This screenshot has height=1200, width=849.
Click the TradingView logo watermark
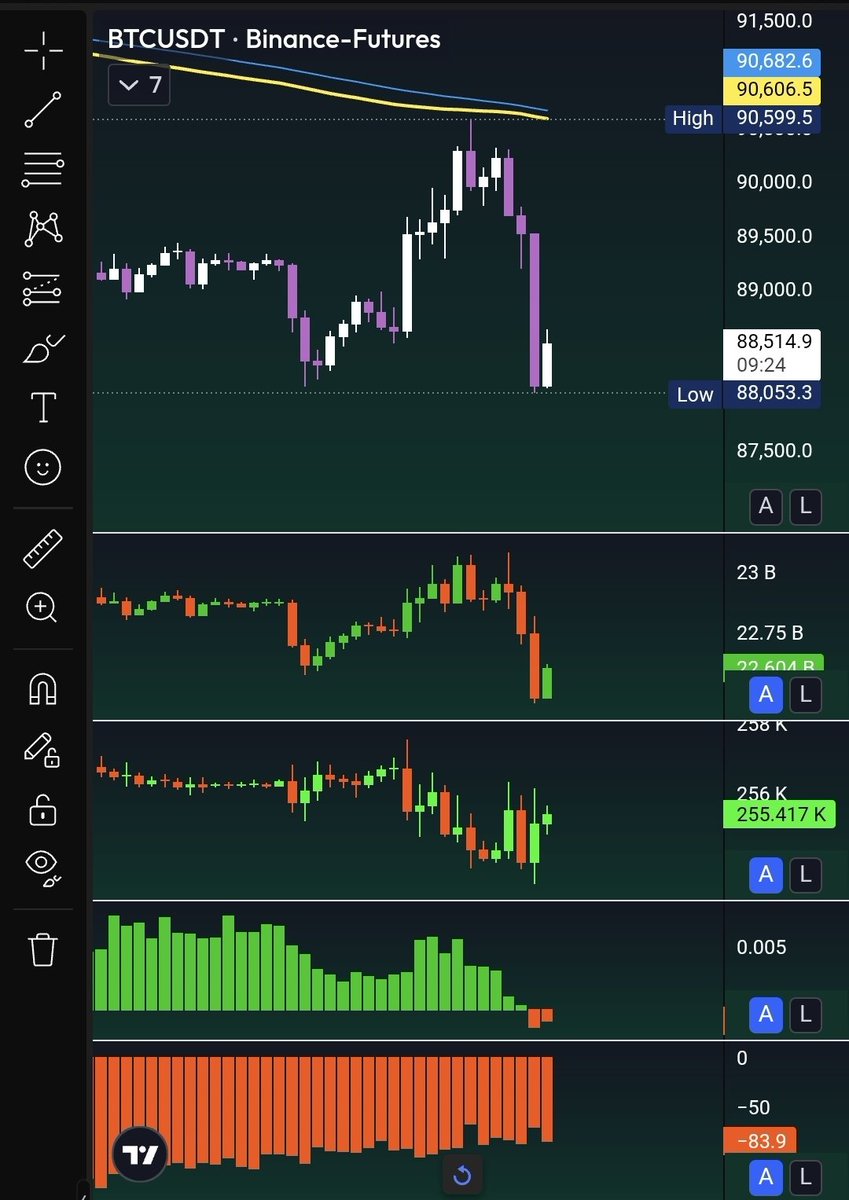139,1155
